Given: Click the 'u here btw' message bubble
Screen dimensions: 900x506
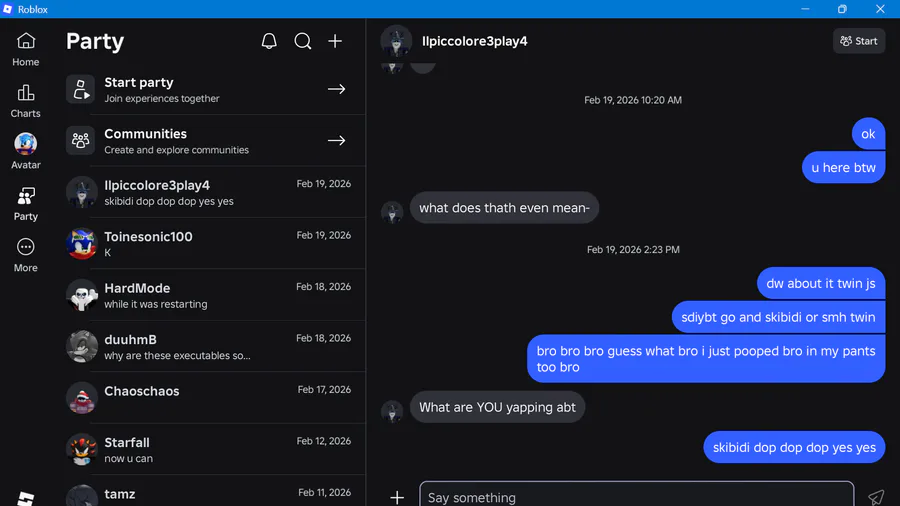Looking at the screenshot, I should point(843,168).
